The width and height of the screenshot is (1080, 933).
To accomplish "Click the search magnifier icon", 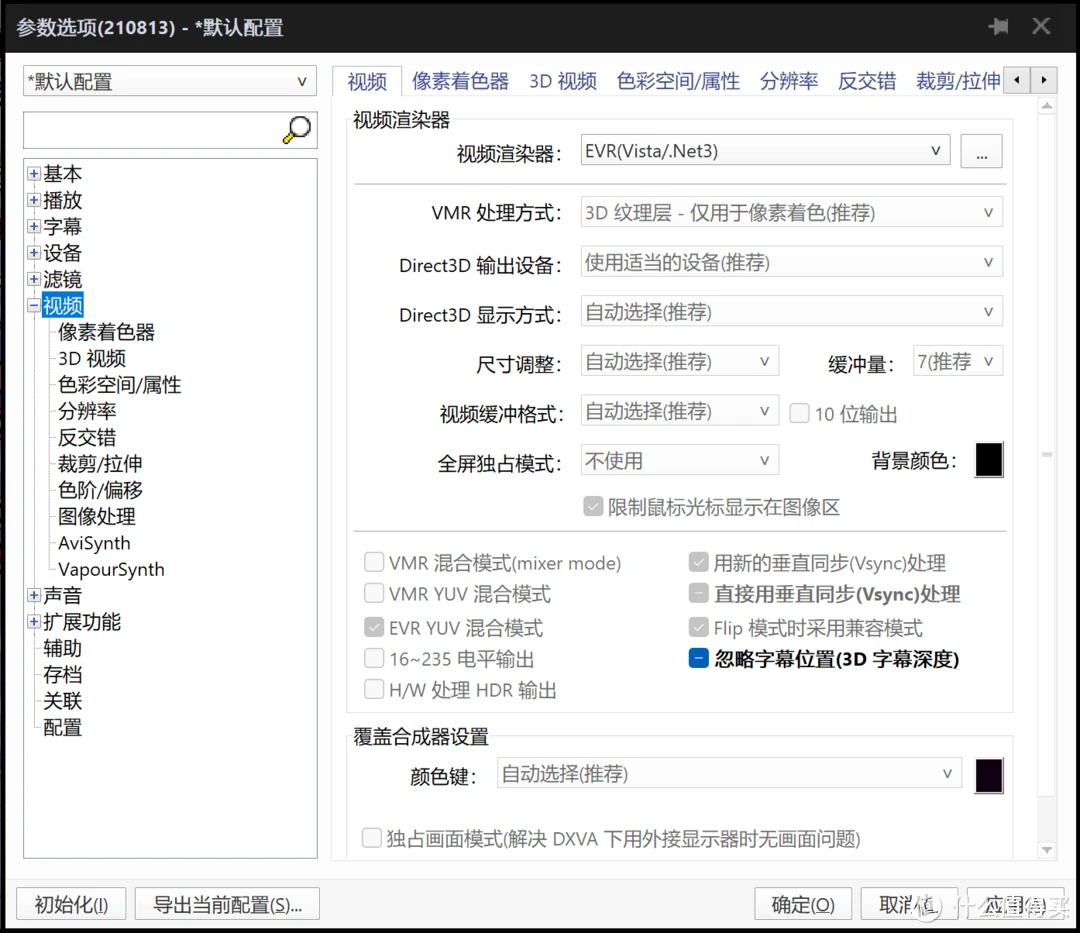I will 297,129.
